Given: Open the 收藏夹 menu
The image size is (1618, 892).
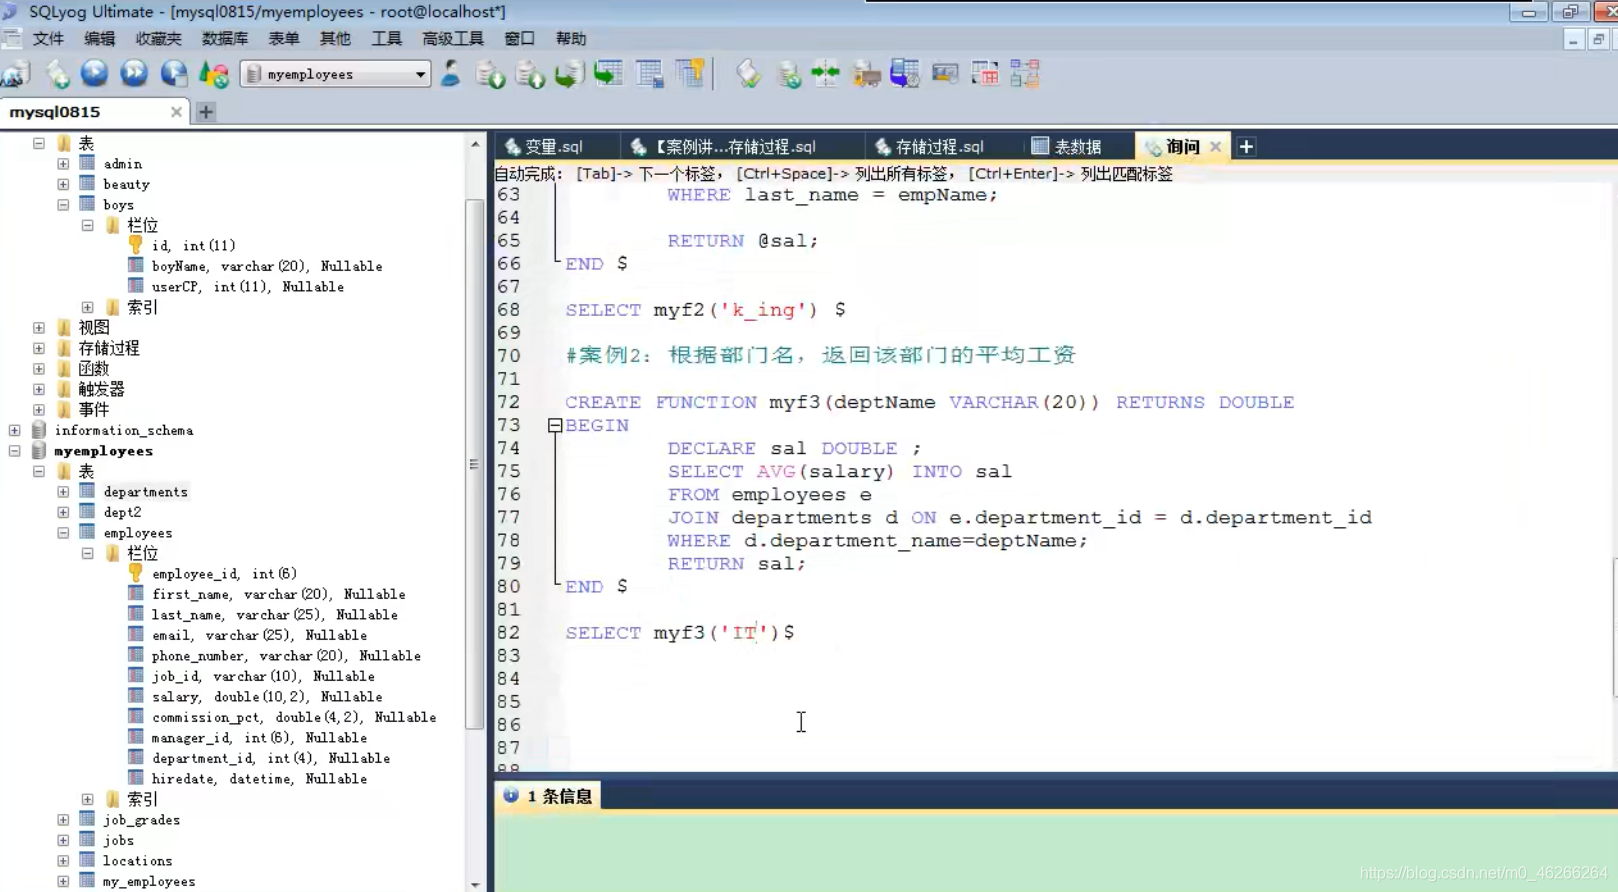Looking at the screenshot, I should pyautogui.click(x=158, y=38).
